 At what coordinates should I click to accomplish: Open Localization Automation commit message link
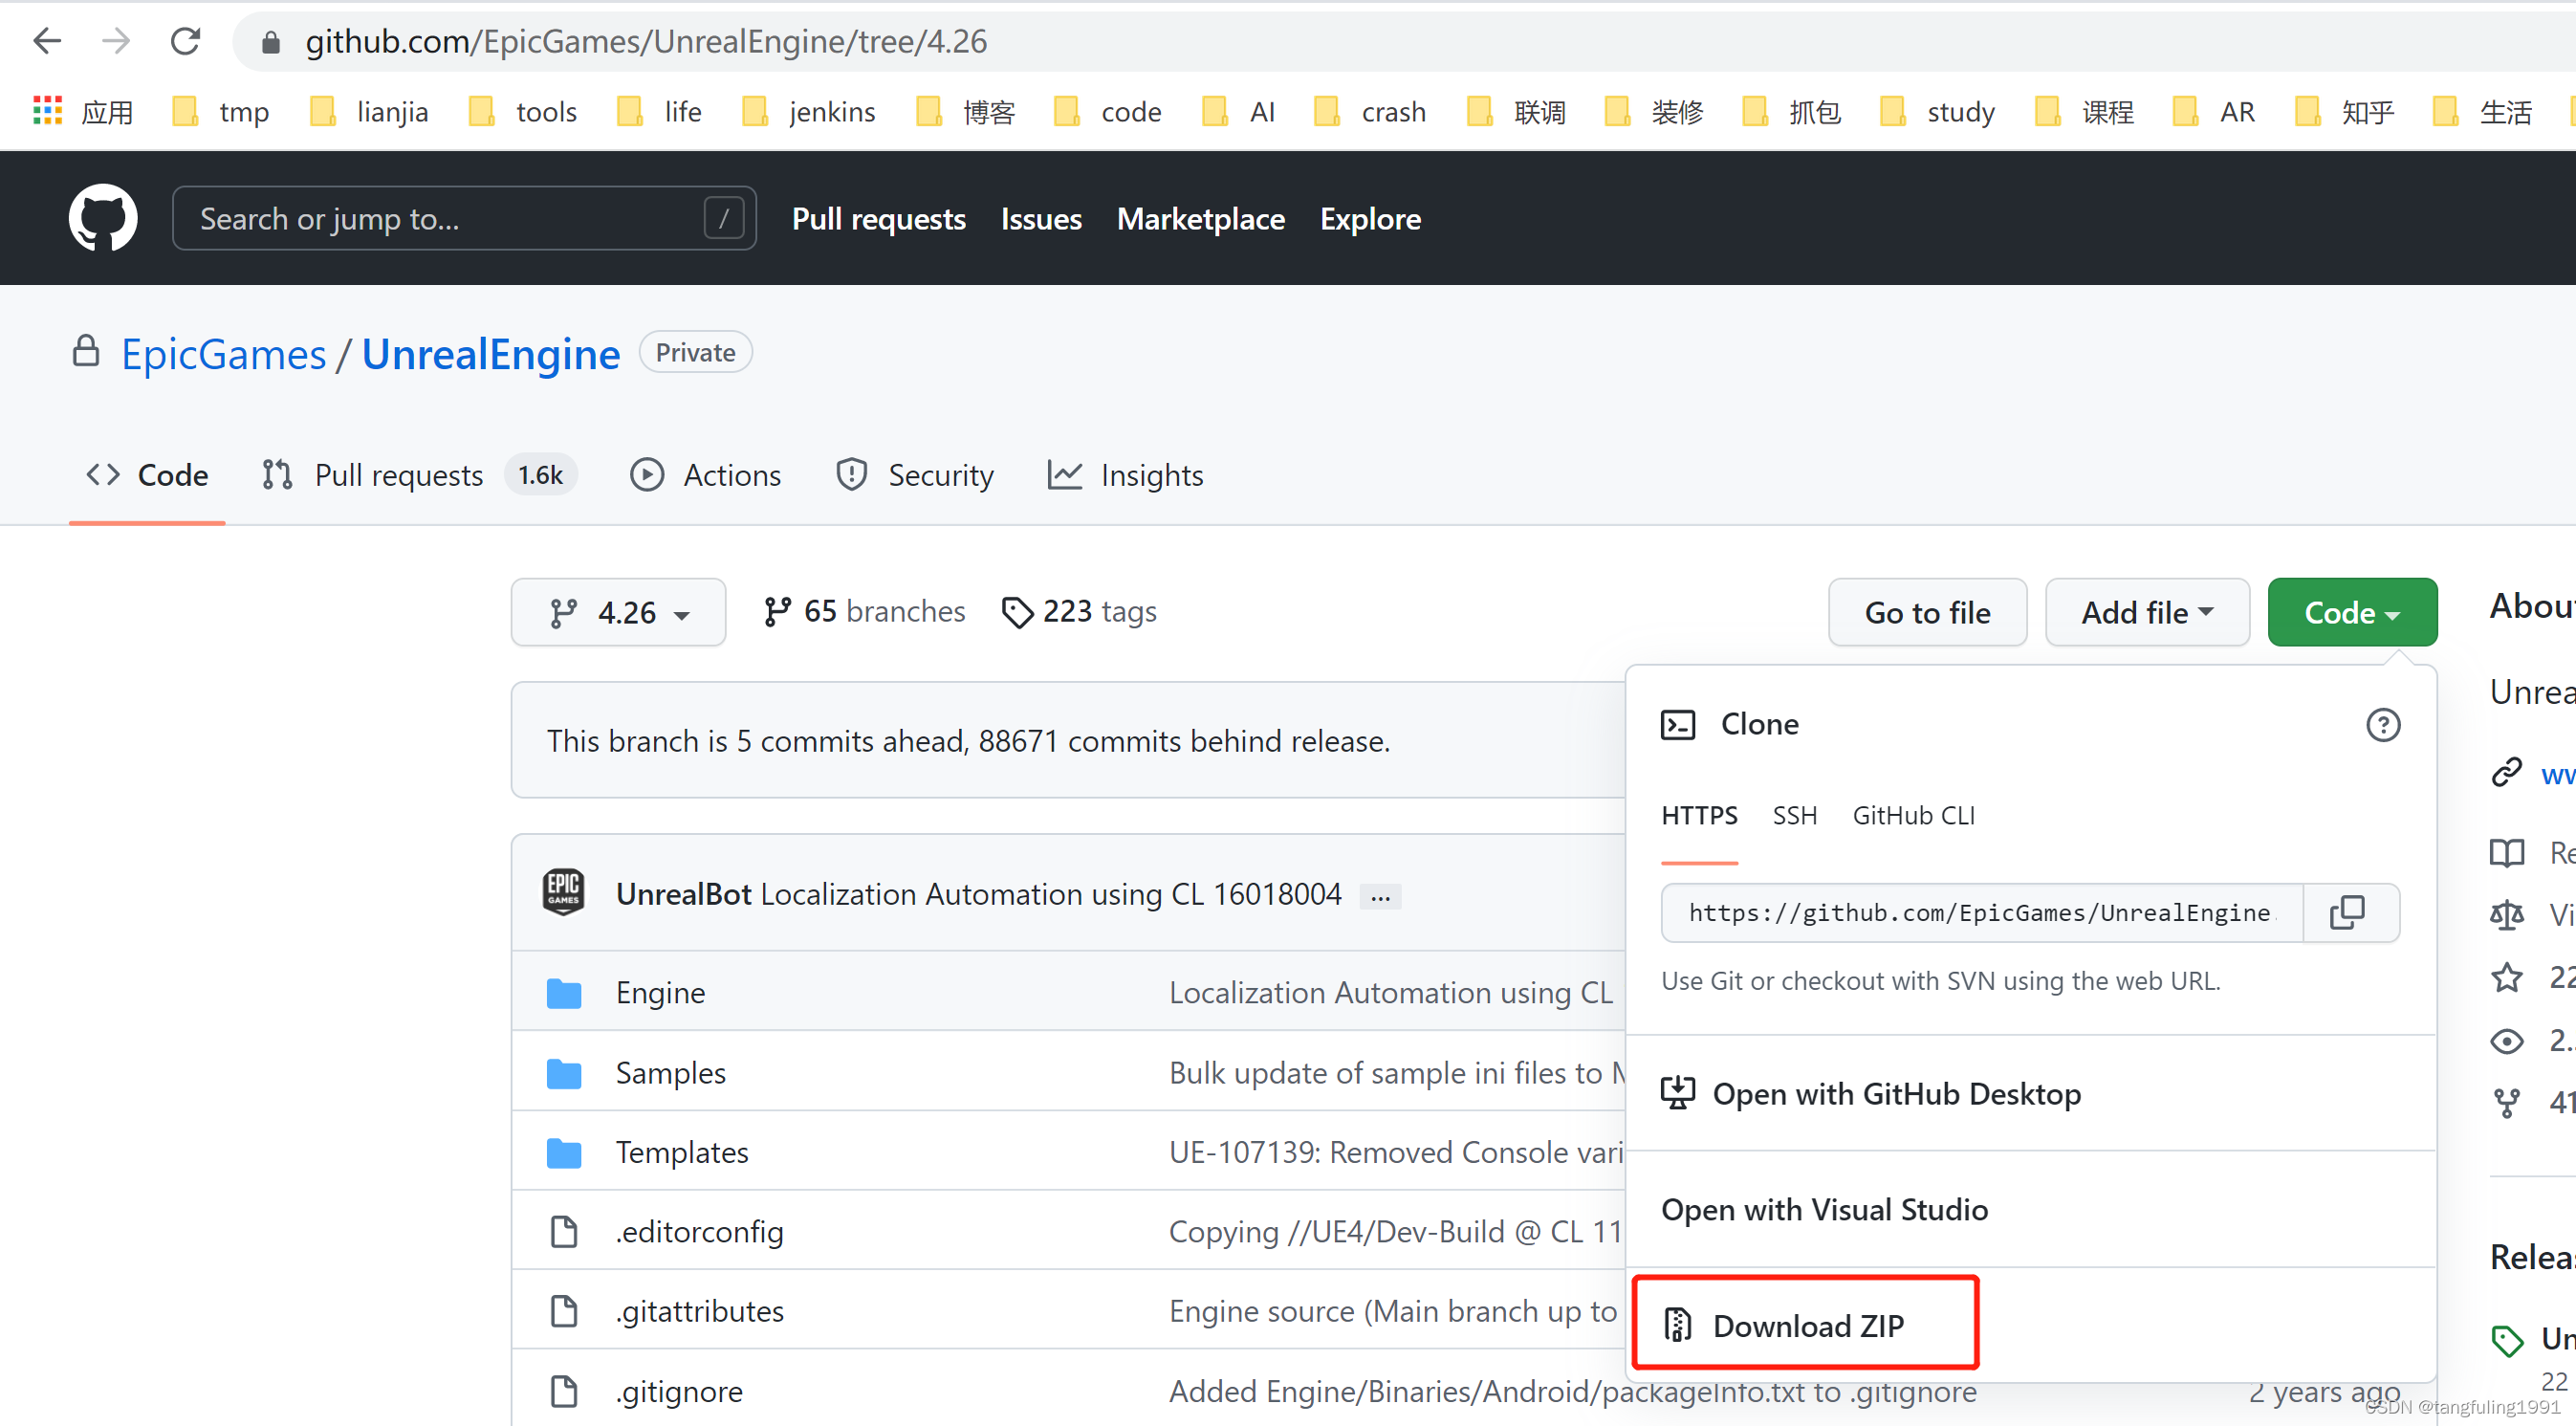coord(1050,893)
